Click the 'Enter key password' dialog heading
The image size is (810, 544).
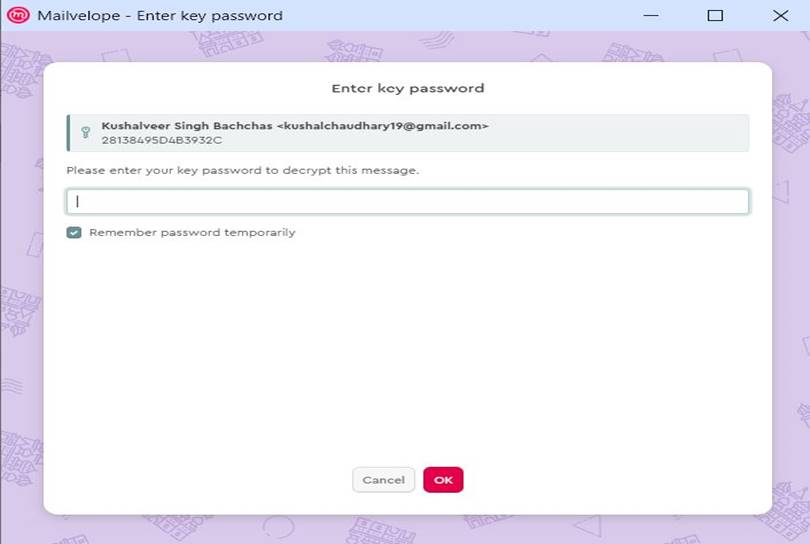click(x=408, y=88)
